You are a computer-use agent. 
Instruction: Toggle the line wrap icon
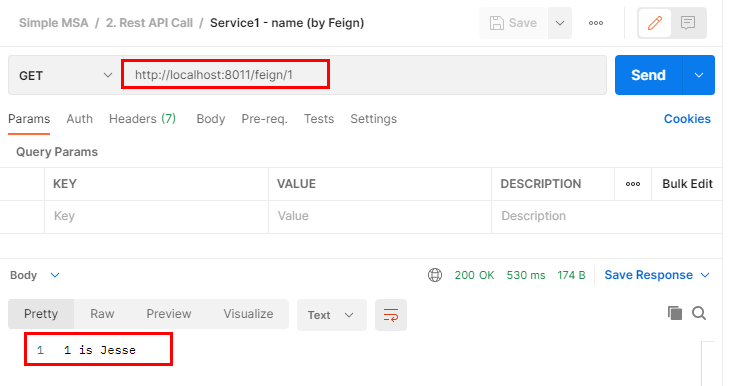click(x=391, y=315)
